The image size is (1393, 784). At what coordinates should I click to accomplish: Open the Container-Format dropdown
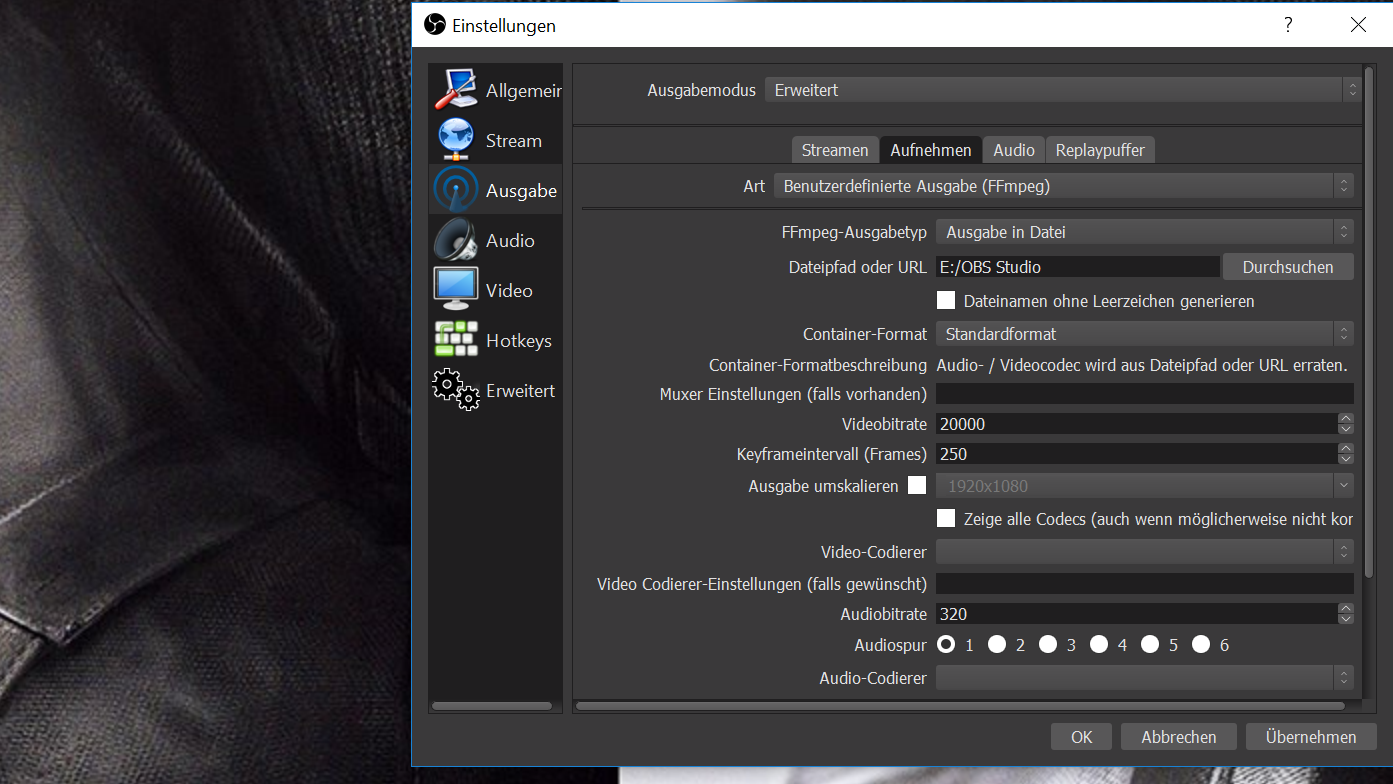tap(1144, 334)
